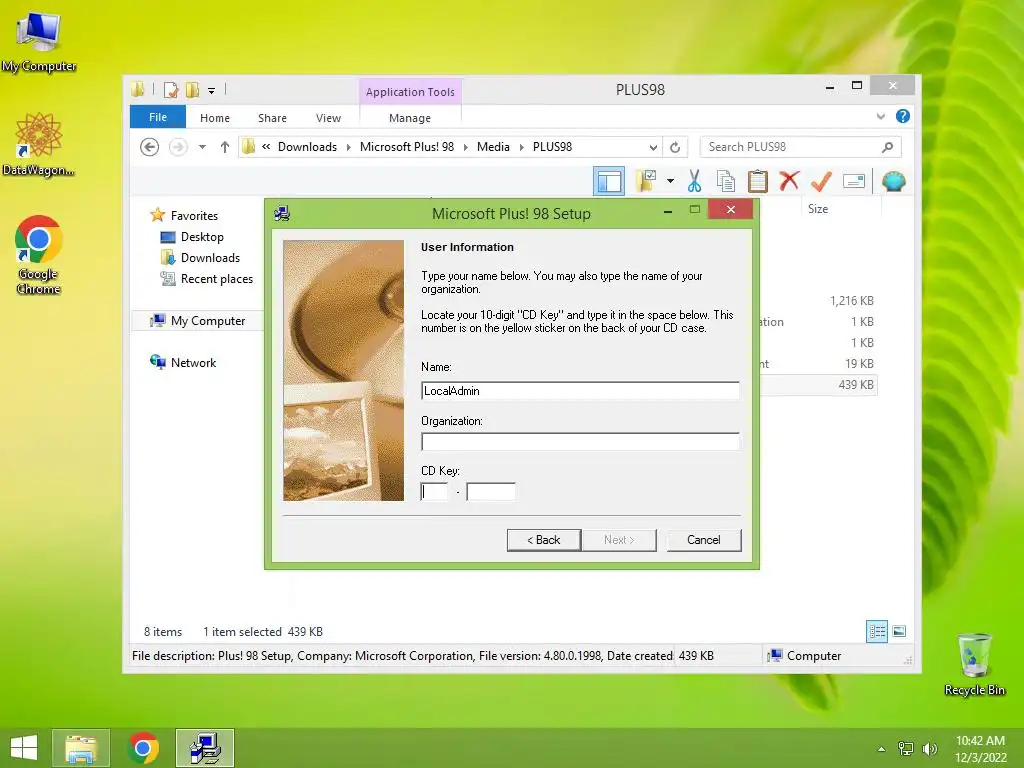1024x768 pixels.
Task: Click the first CD Key box
Action: (x=435, y=492)
